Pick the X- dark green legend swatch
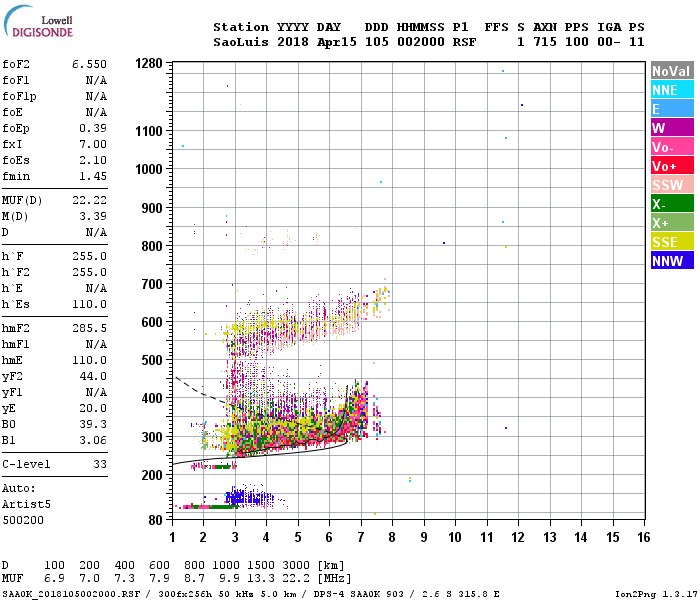 pyautogui.click(x=672, y=204)
